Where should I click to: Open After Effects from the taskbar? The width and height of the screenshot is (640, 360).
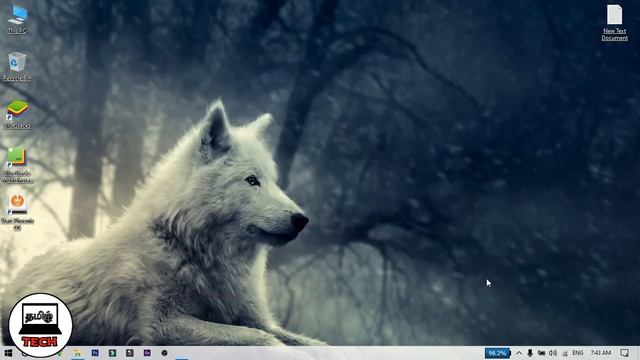click(x=147, y=353)
